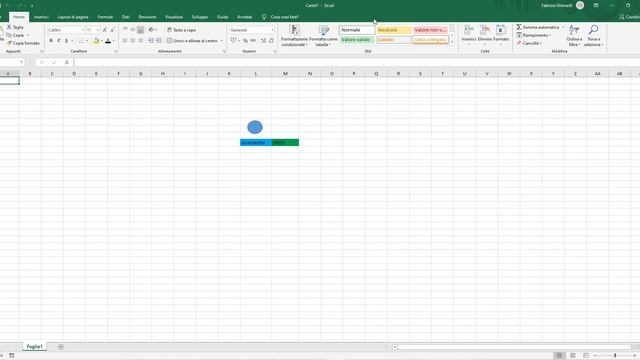Apply the percent style icon

[x=245, y=41]
